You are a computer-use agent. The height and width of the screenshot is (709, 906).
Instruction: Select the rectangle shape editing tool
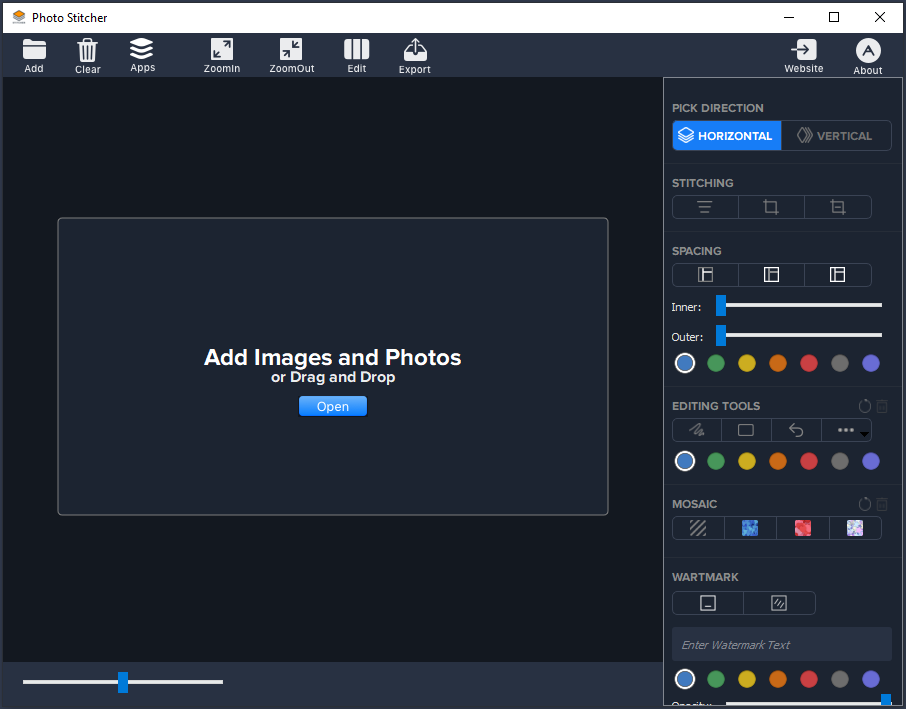point(746,430)
